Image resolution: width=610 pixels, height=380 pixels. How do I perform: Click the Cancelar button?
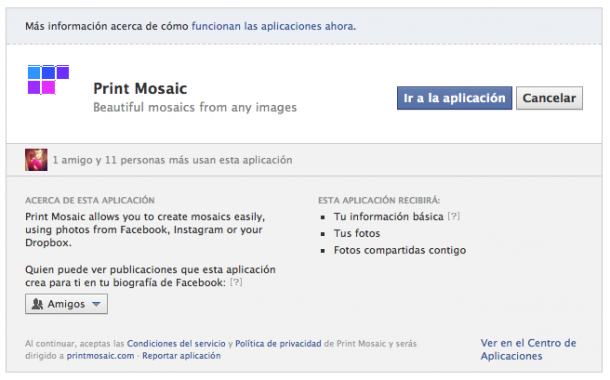[549, 98]
